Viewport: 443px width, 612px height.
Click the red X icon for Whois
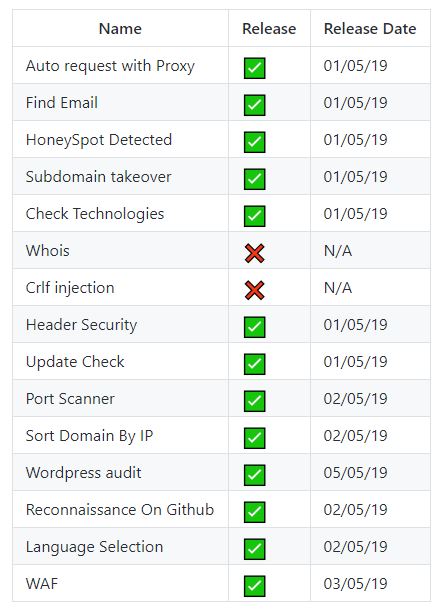pyautogui.click(x=254, y=253)
